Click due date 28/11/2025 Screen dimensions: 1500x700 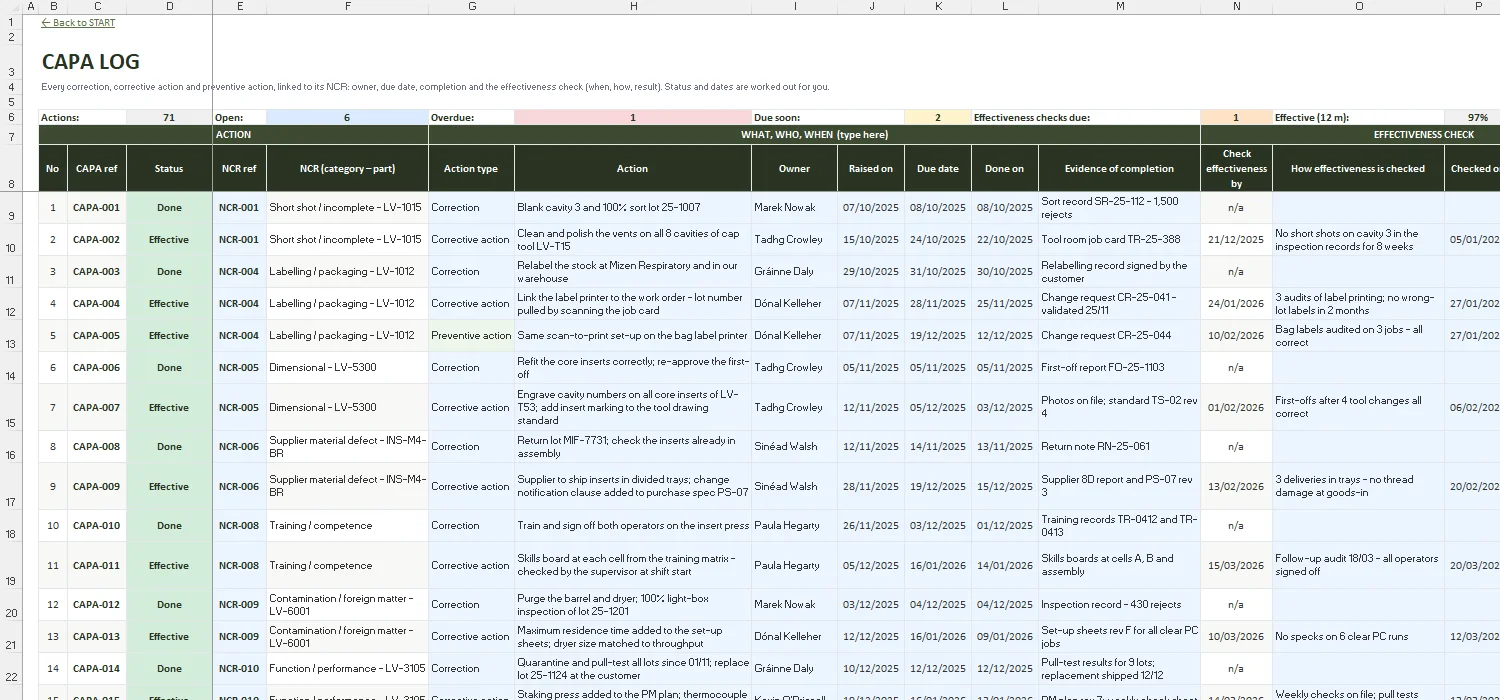click(x=938, y=303)
